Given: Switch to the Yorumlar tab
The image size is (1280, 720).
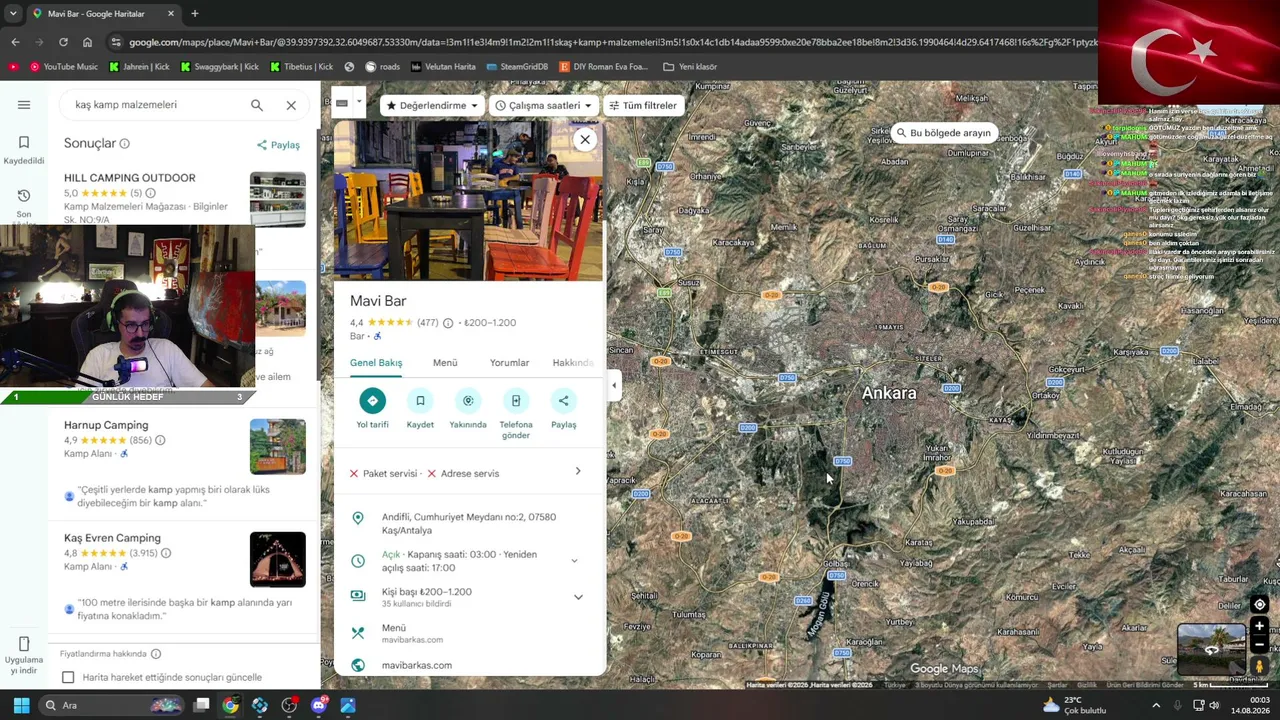Looking at the screenshot, I should pos(509,363).
